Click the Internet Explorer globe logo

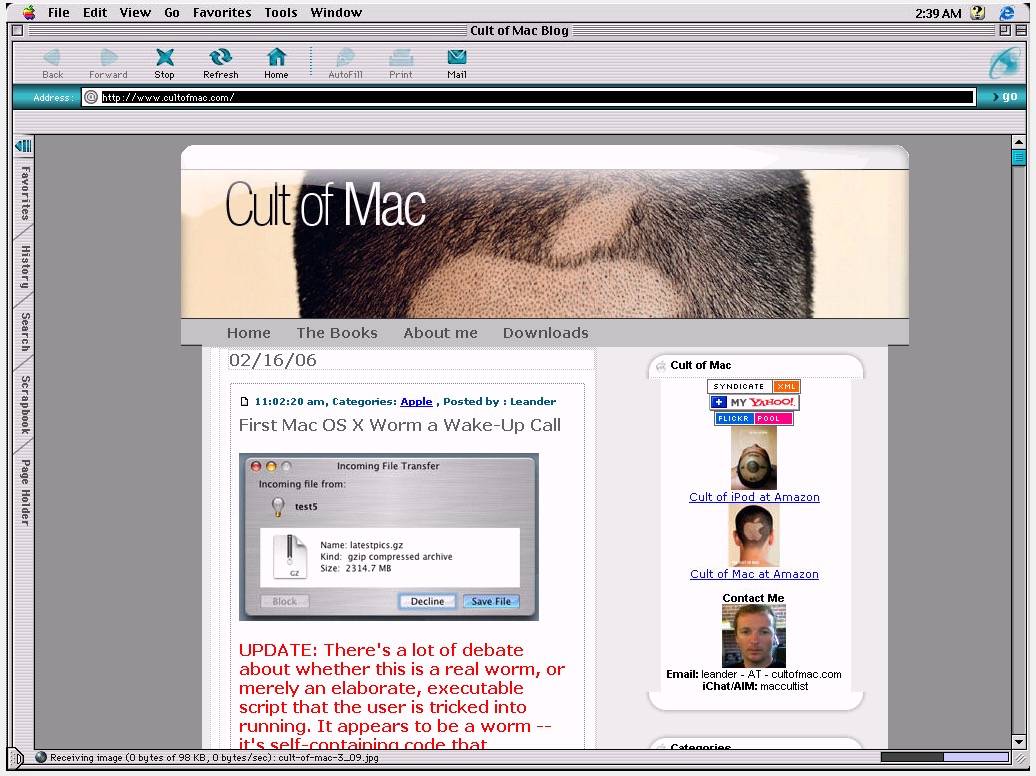1003,62
